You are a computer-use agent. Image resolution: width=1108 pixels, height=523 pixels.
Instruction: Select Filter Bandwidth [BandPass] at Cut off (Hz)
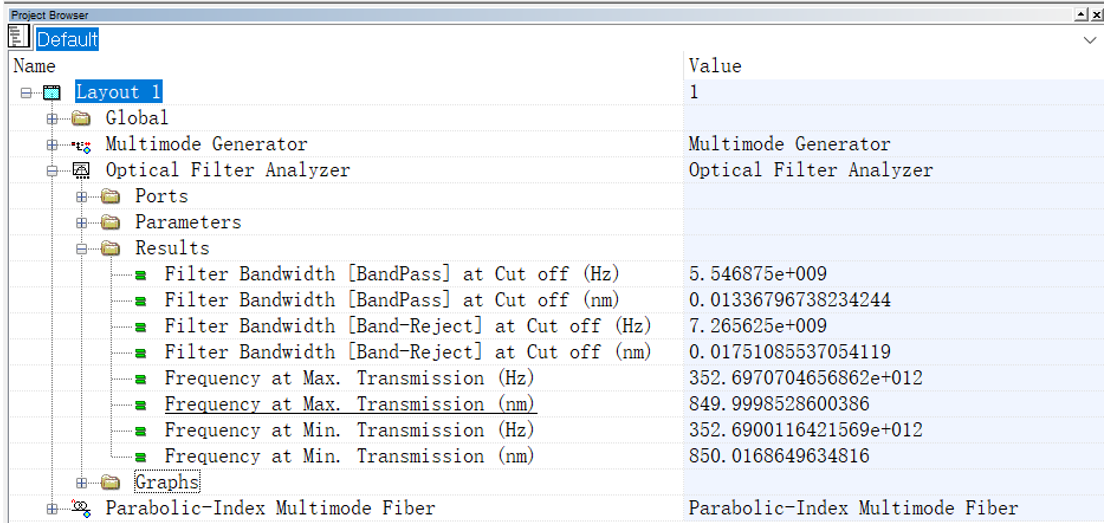[x=392, y=274]
